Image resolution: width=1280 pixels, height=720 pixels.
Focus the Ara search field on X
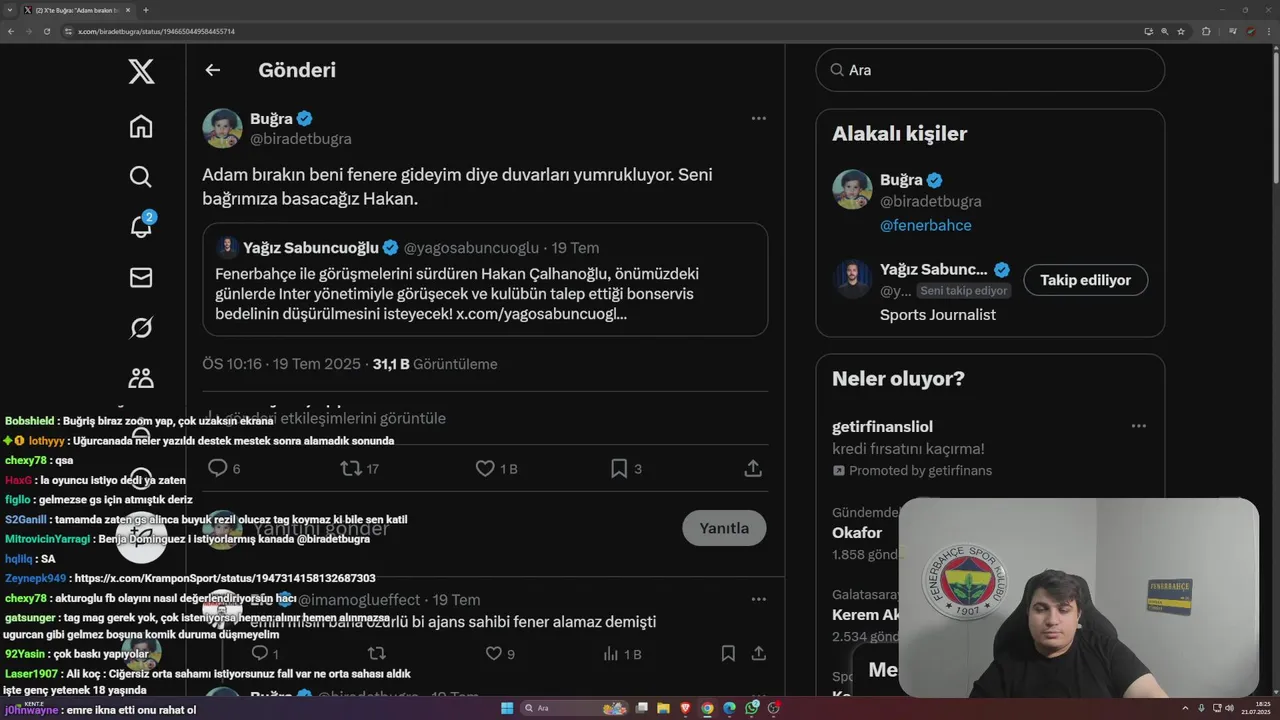[990, 70]
